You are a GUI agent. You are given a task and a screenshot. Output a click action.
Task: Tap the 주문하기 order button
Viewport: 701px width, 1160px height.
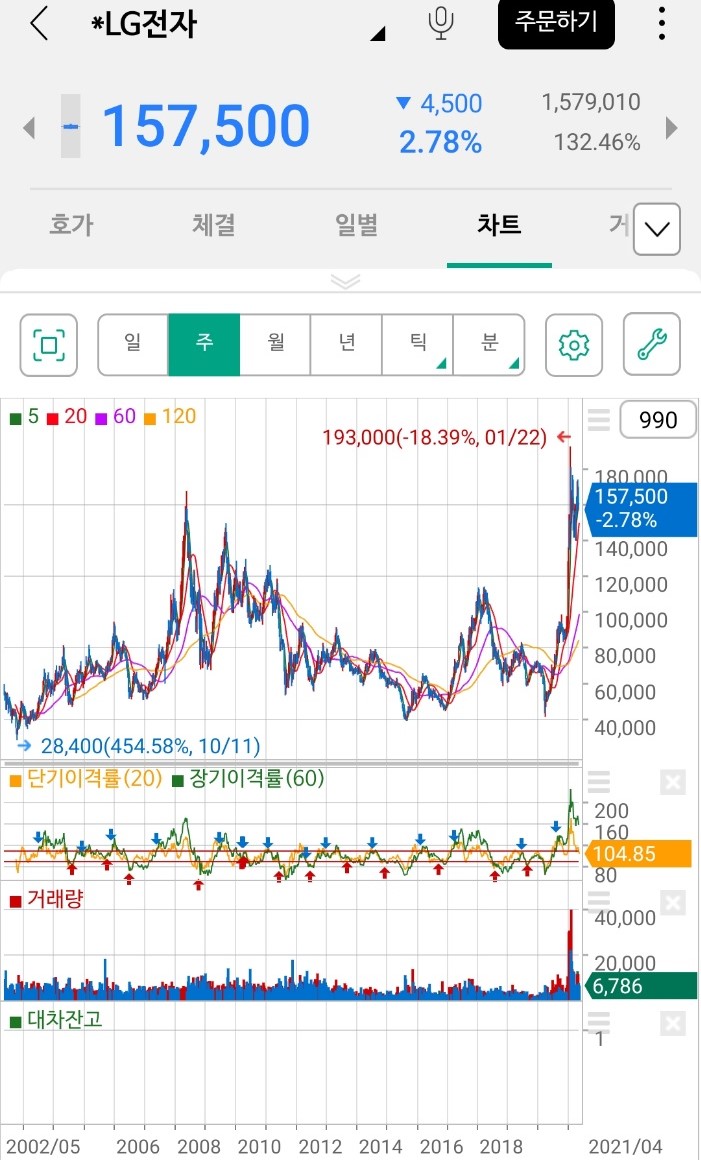(x=556, y=24)
